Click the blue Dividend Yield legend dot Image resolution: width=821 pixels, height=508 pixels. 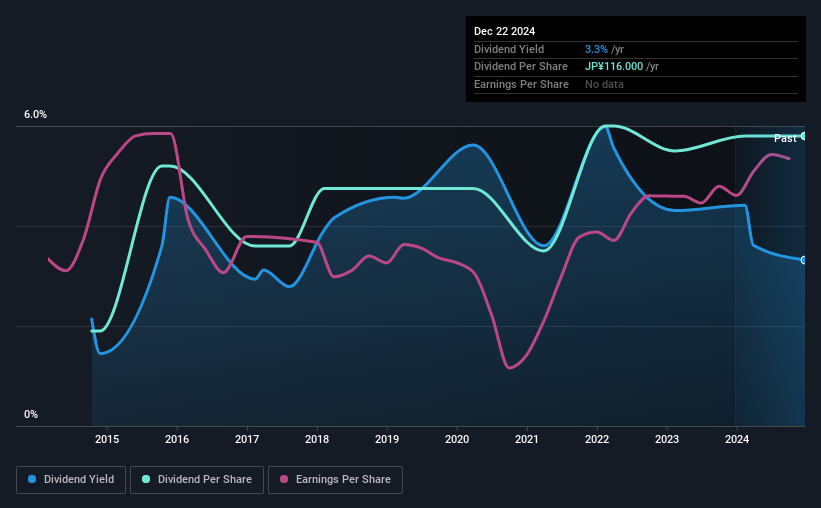pos(32,479)
